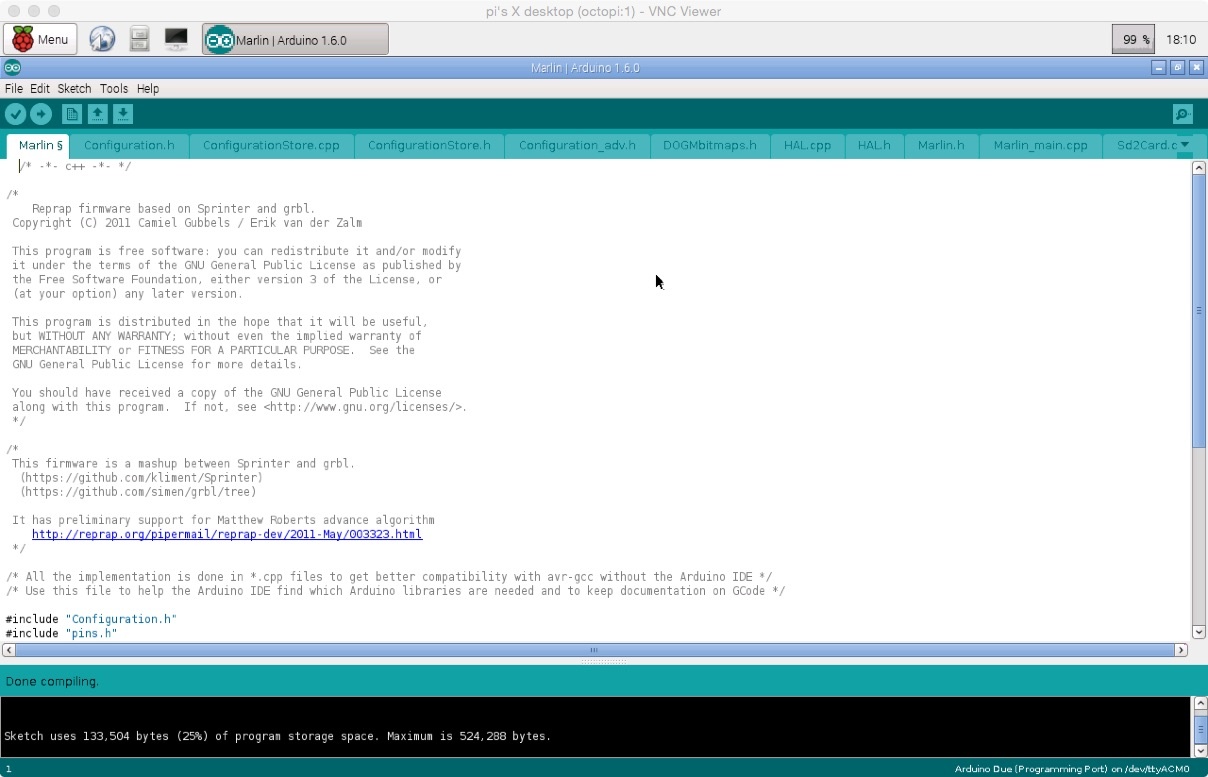The width and height of the screenshot is (1208, 777).
Task: Click the 'Done compiling.' status message
Action: click(52, 681)
